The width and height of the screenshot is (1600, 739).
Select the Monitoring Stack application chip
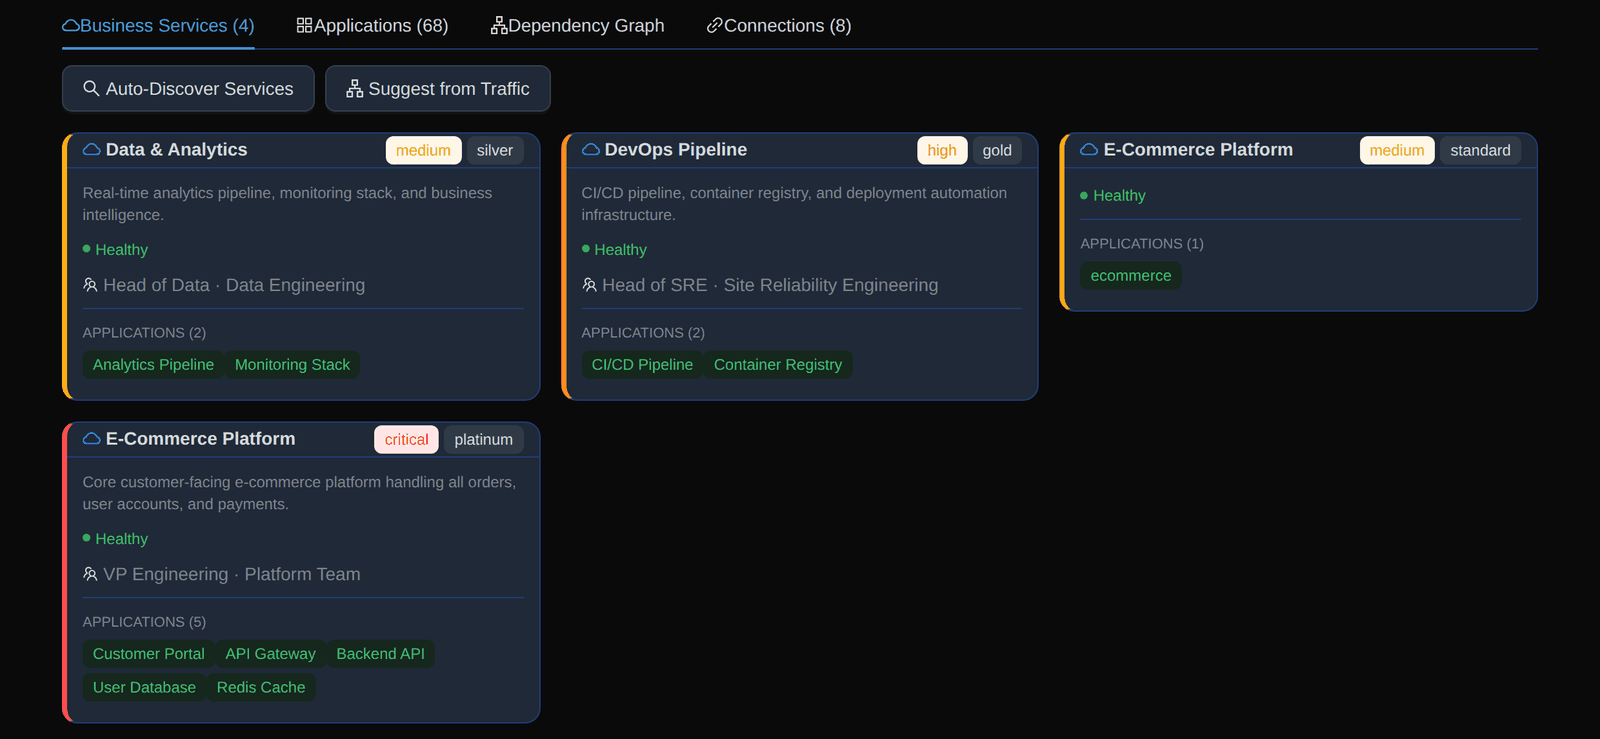coord(292,365)
